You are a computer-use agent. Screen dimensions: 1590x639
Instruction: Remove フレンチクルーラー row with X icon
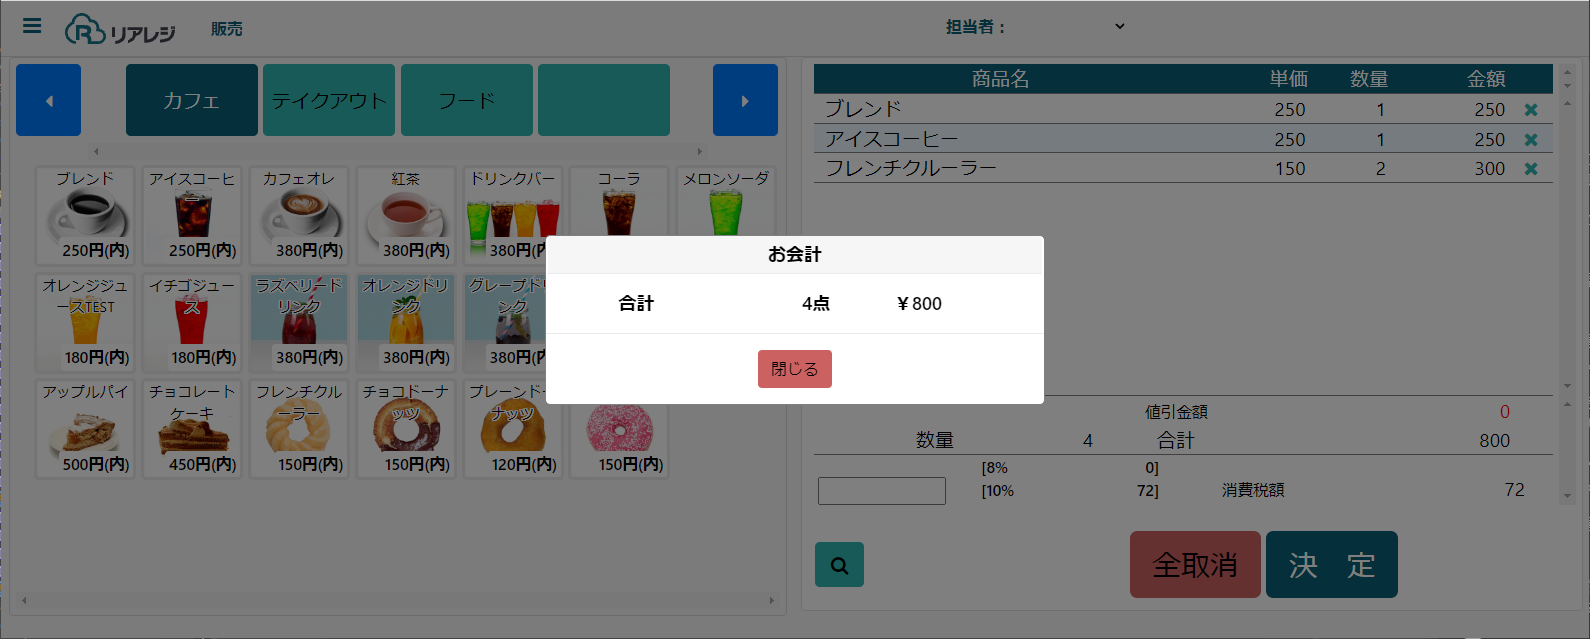tap(1530, 169)
